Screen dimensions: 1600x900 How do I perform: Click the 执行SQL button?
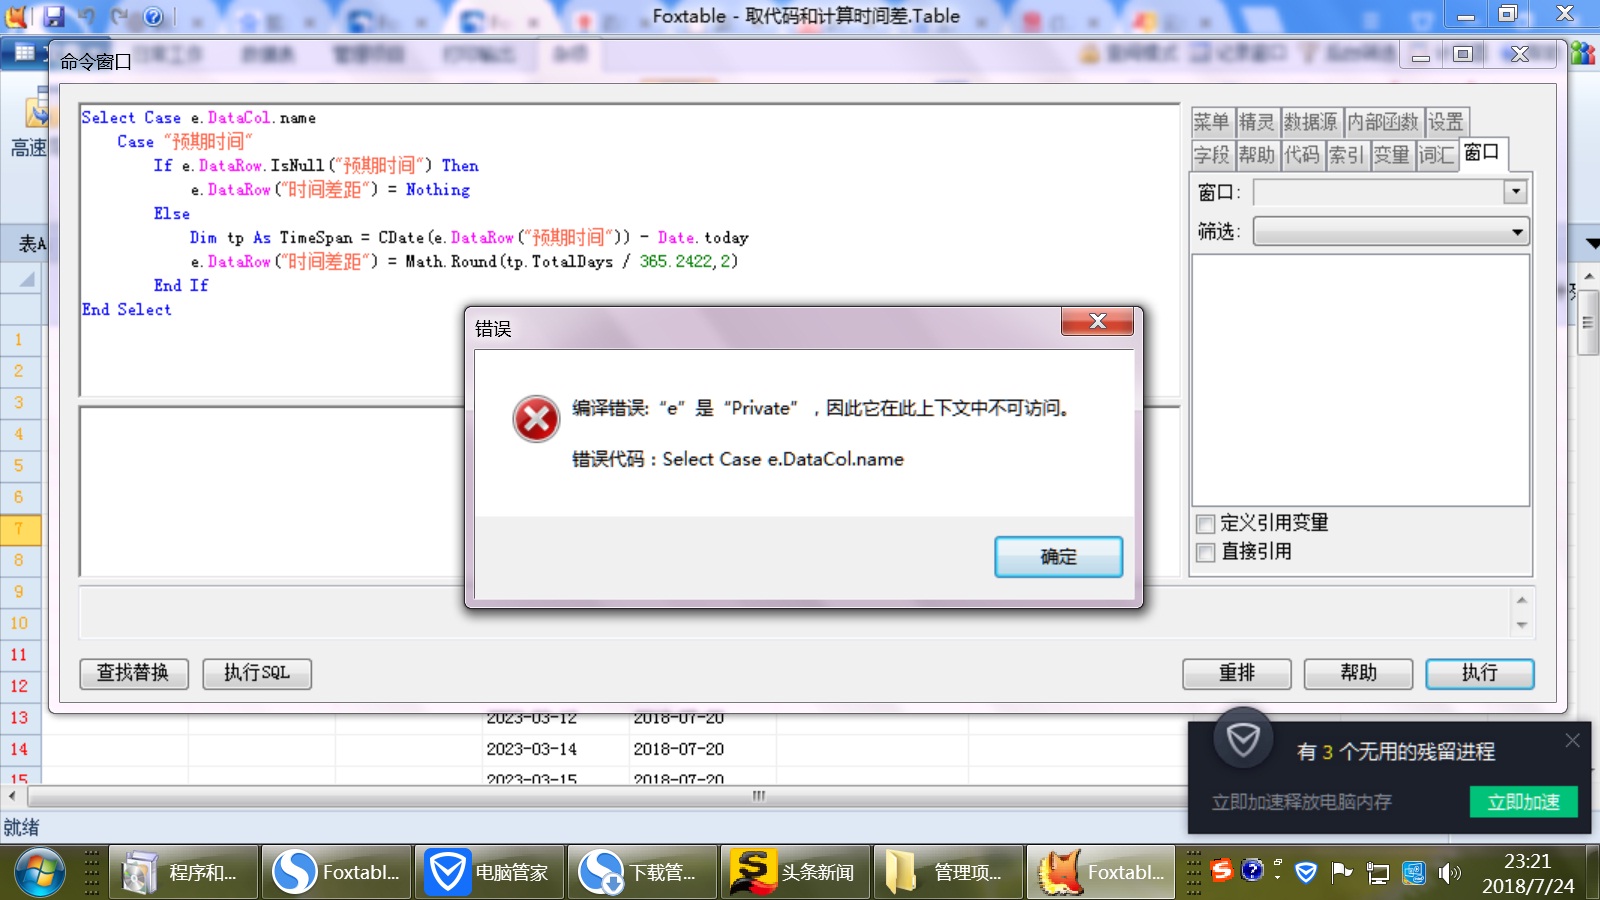coord(257,673)
